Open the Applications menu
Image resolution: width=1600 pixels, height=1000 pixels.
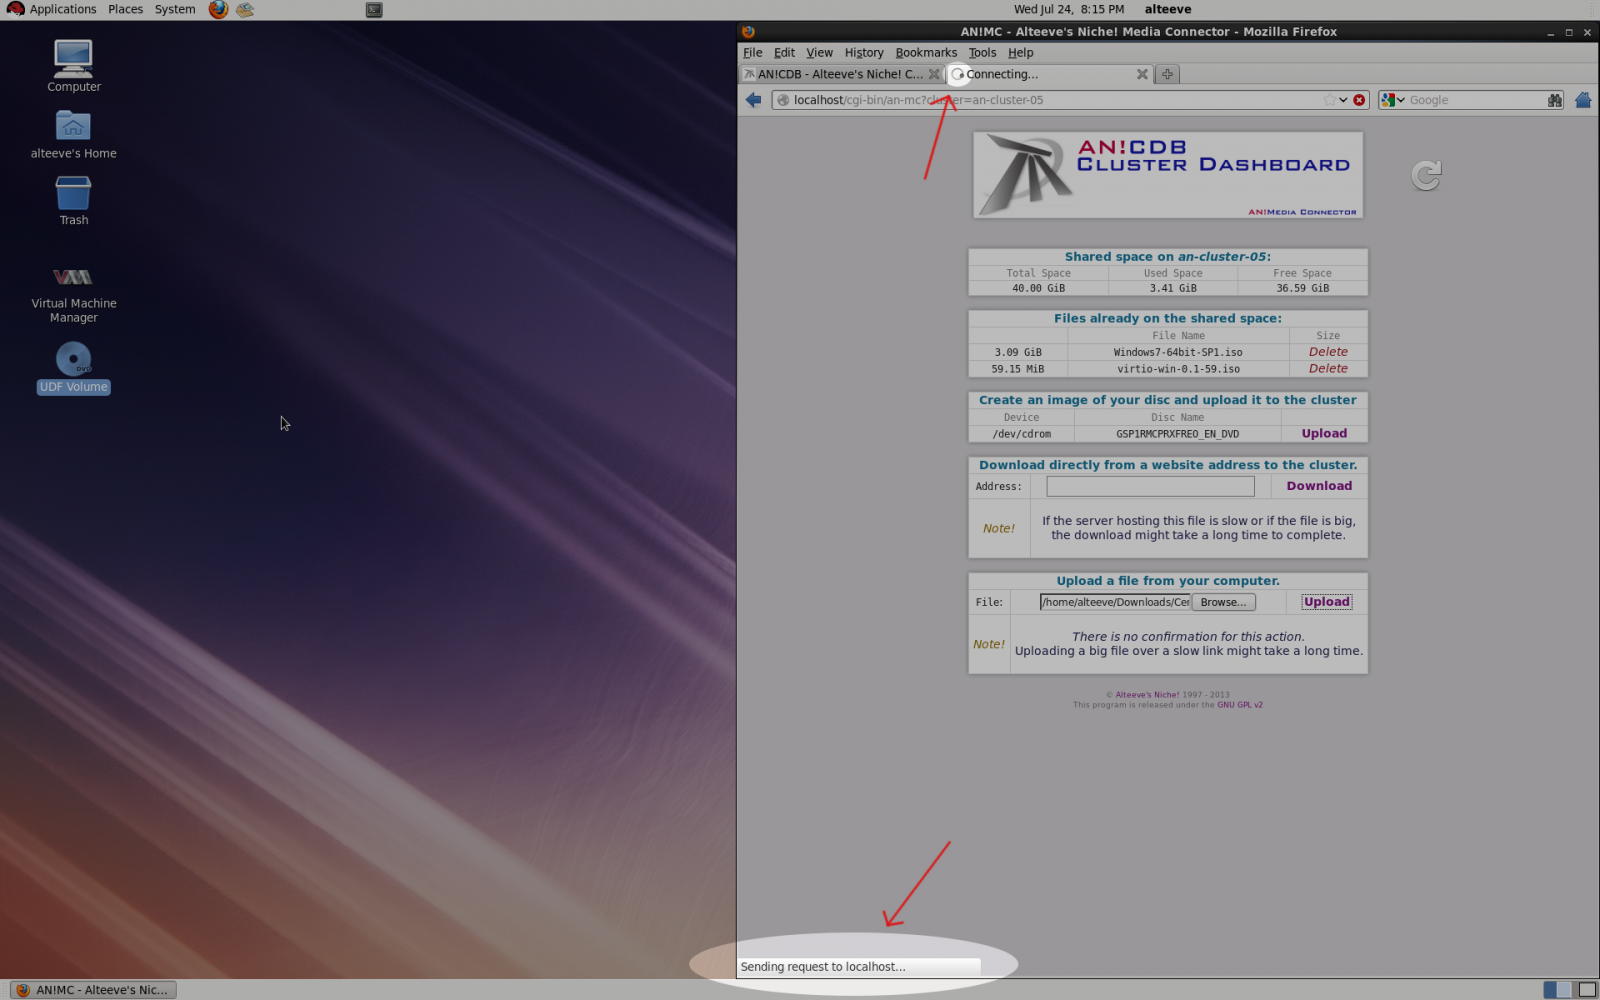pyautogui.click(x=52, y=9)
